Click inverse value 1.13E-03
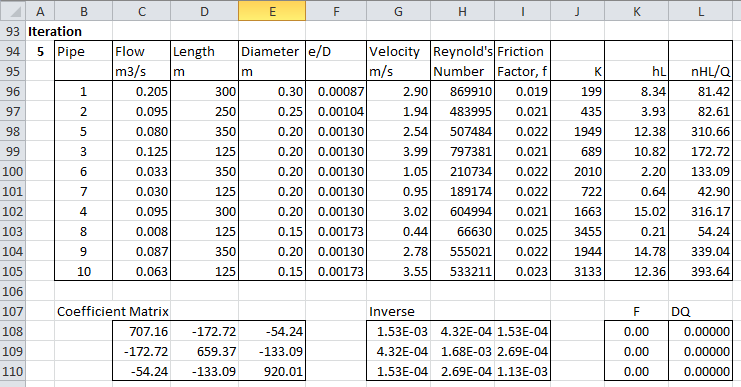The width and height of the screenshot is (741, 387). pyautogui.click(x=523, y=371)
